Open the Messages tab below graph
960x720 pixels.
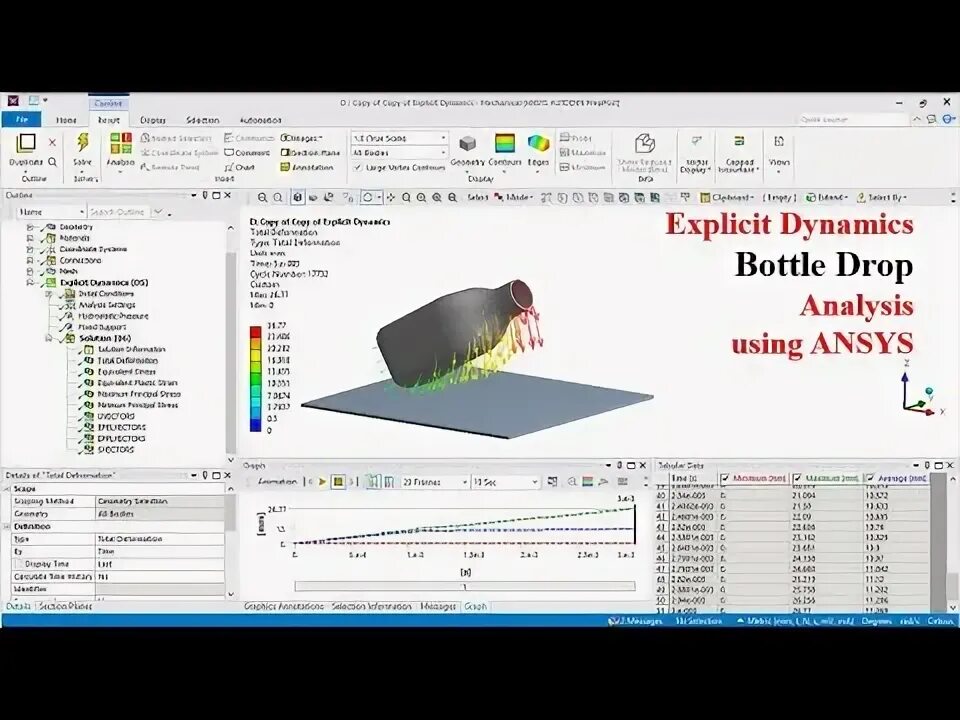pos(438,607)
